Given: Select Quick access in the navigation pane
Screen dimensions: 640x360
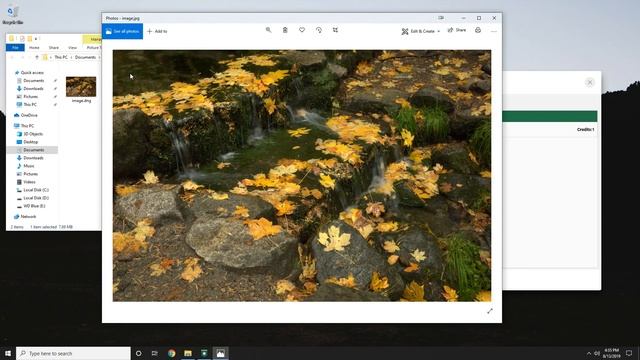Looking at the screenshot, I should point(32,73).
